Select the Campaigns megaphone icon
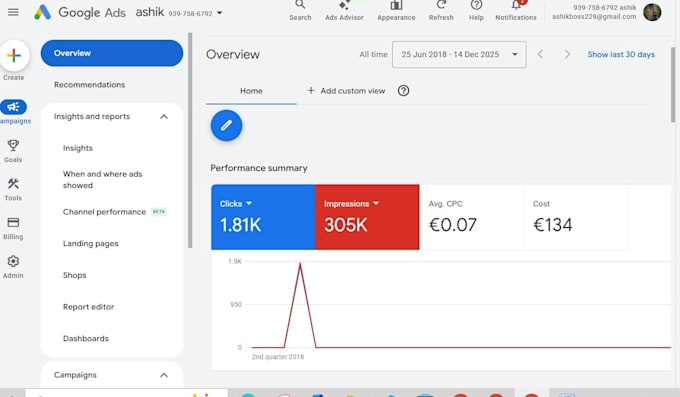Image resolution: width=680 pixels, height=397 pixels. point(13,107)
